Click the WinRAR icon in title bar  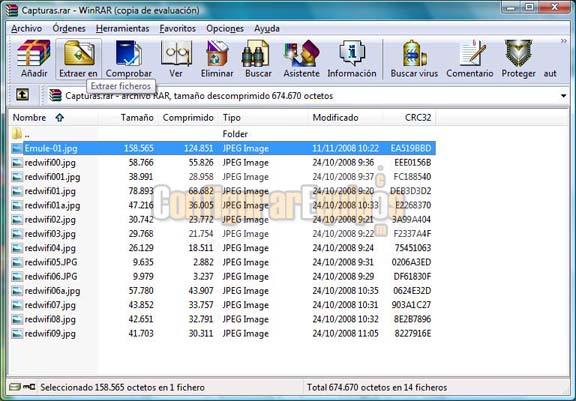(11, 10)
